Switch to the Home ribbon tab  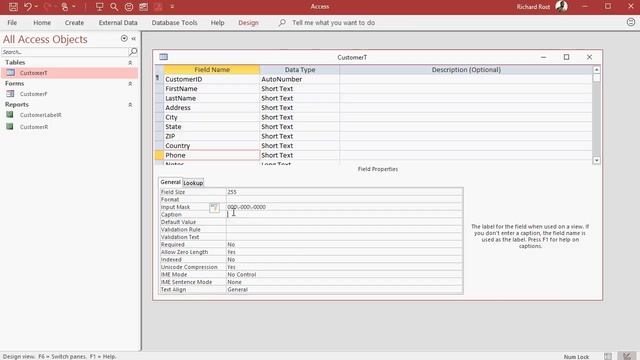42,23
